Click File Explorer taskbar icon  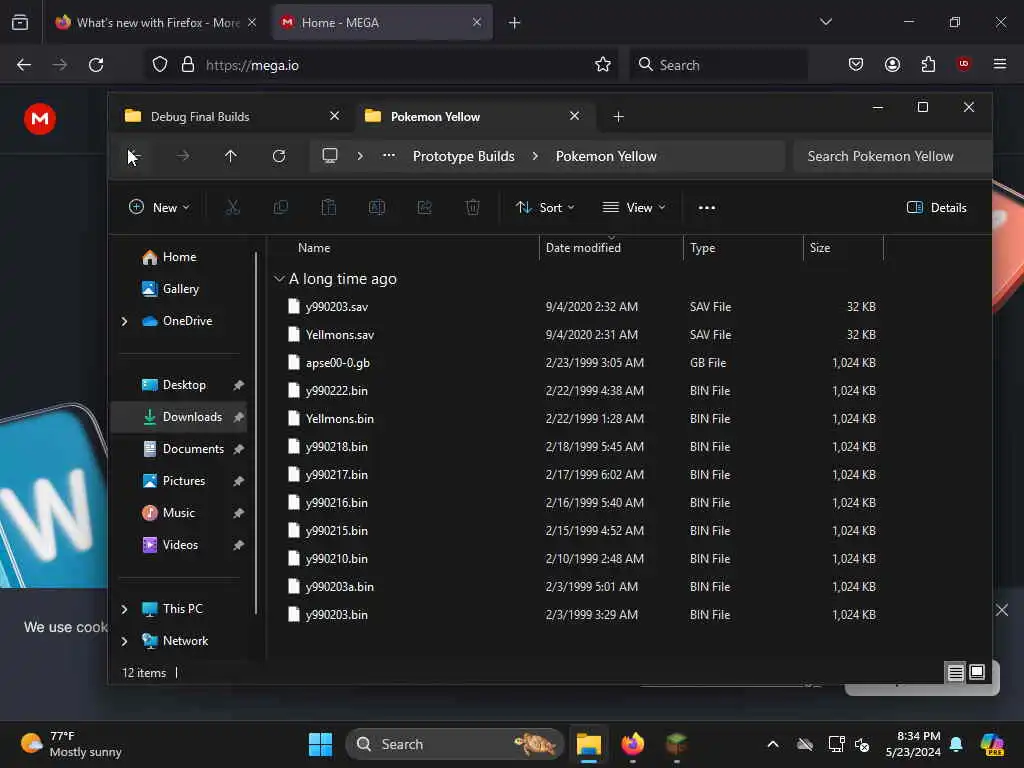[x=588, y=744]
